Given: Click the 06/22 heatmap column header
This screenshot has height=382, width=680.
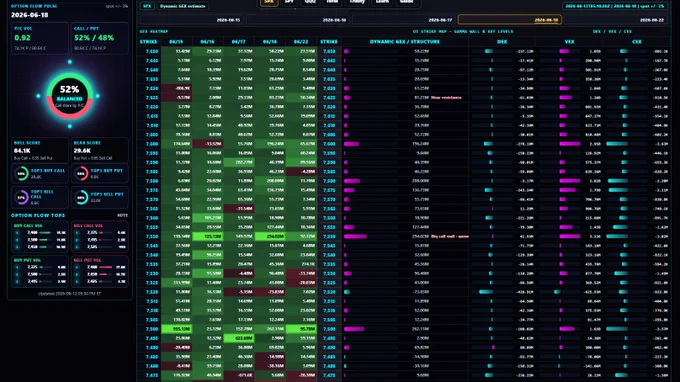Looking at the screenshot, I should pyautogui.click(x=301, y=42).
